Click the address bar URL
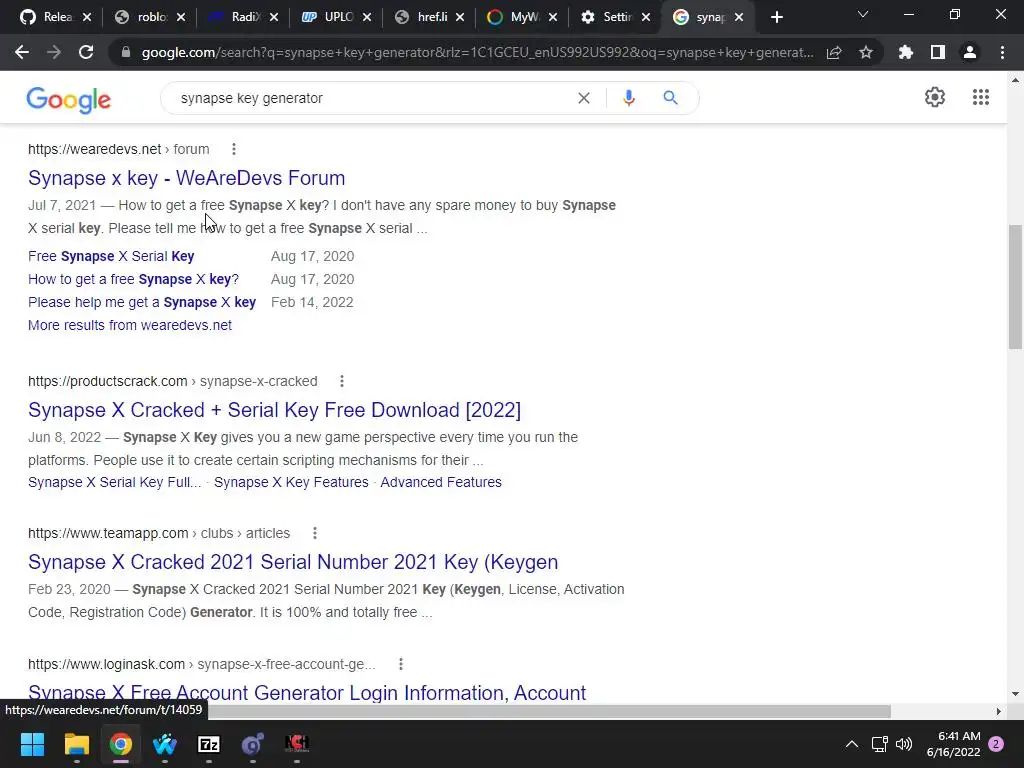The image size is (1024, 768). pyautogui.click(x=477, y=52)
